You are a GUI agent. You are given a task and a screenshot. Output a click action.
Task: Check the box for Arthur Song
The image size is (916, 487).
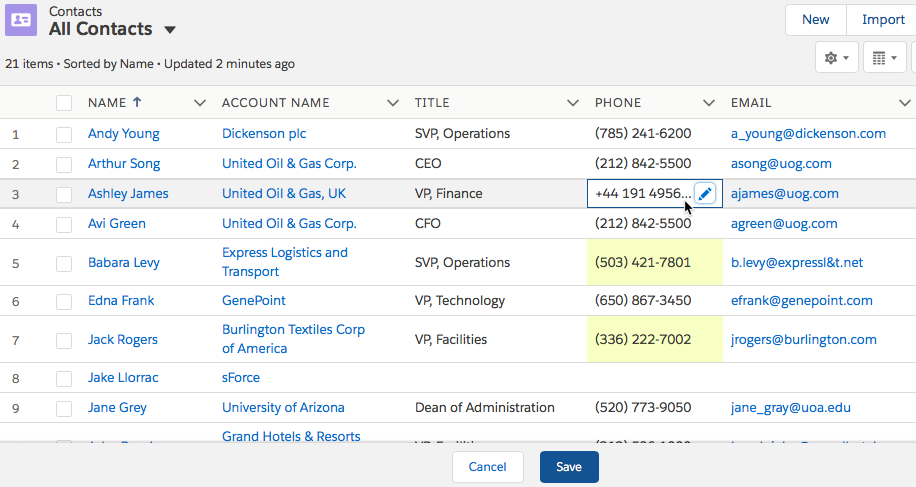[64, 164]
